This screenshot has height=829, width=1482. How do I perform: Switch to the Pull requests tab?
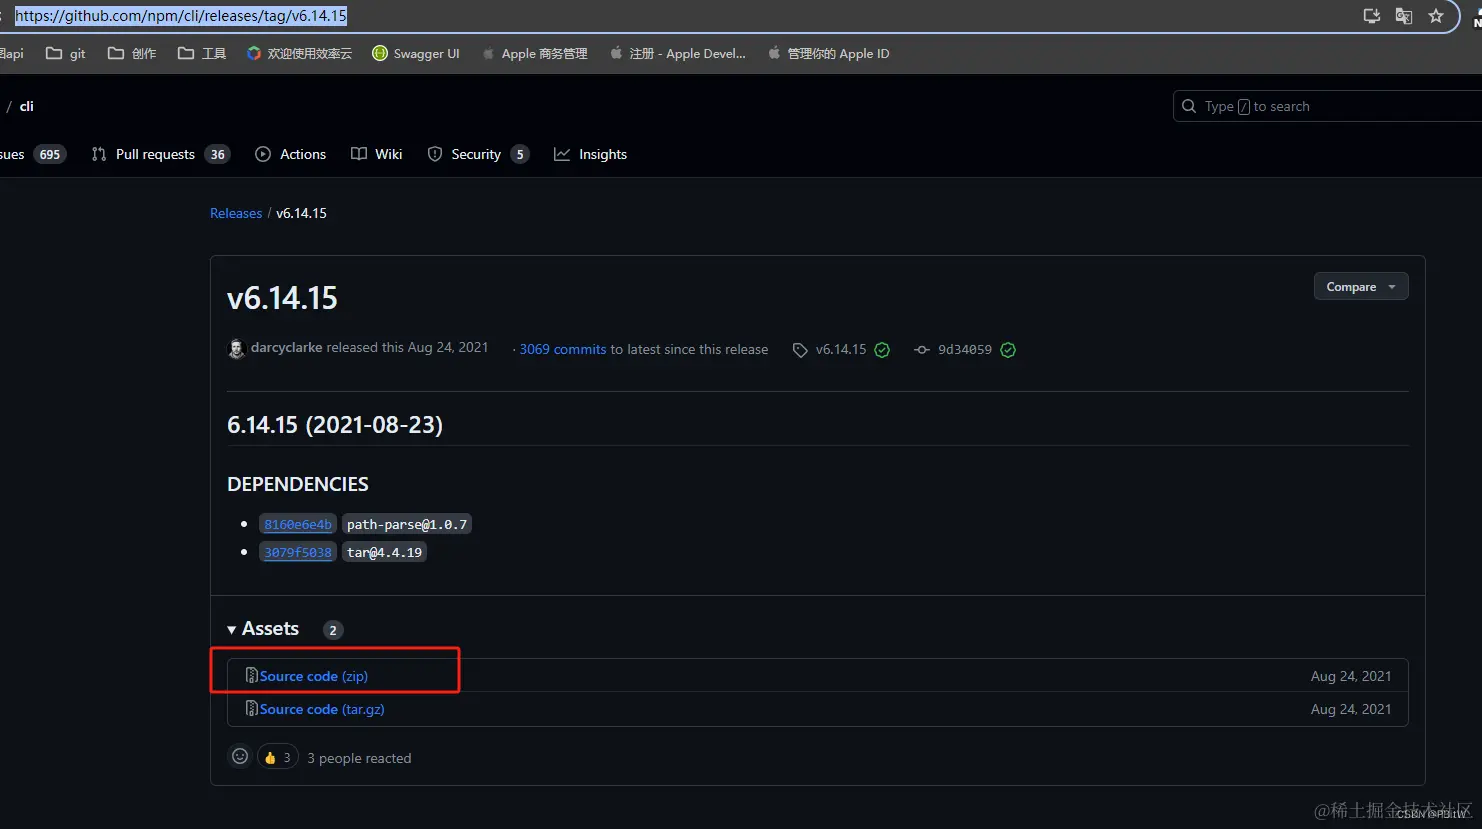[160, 154]
